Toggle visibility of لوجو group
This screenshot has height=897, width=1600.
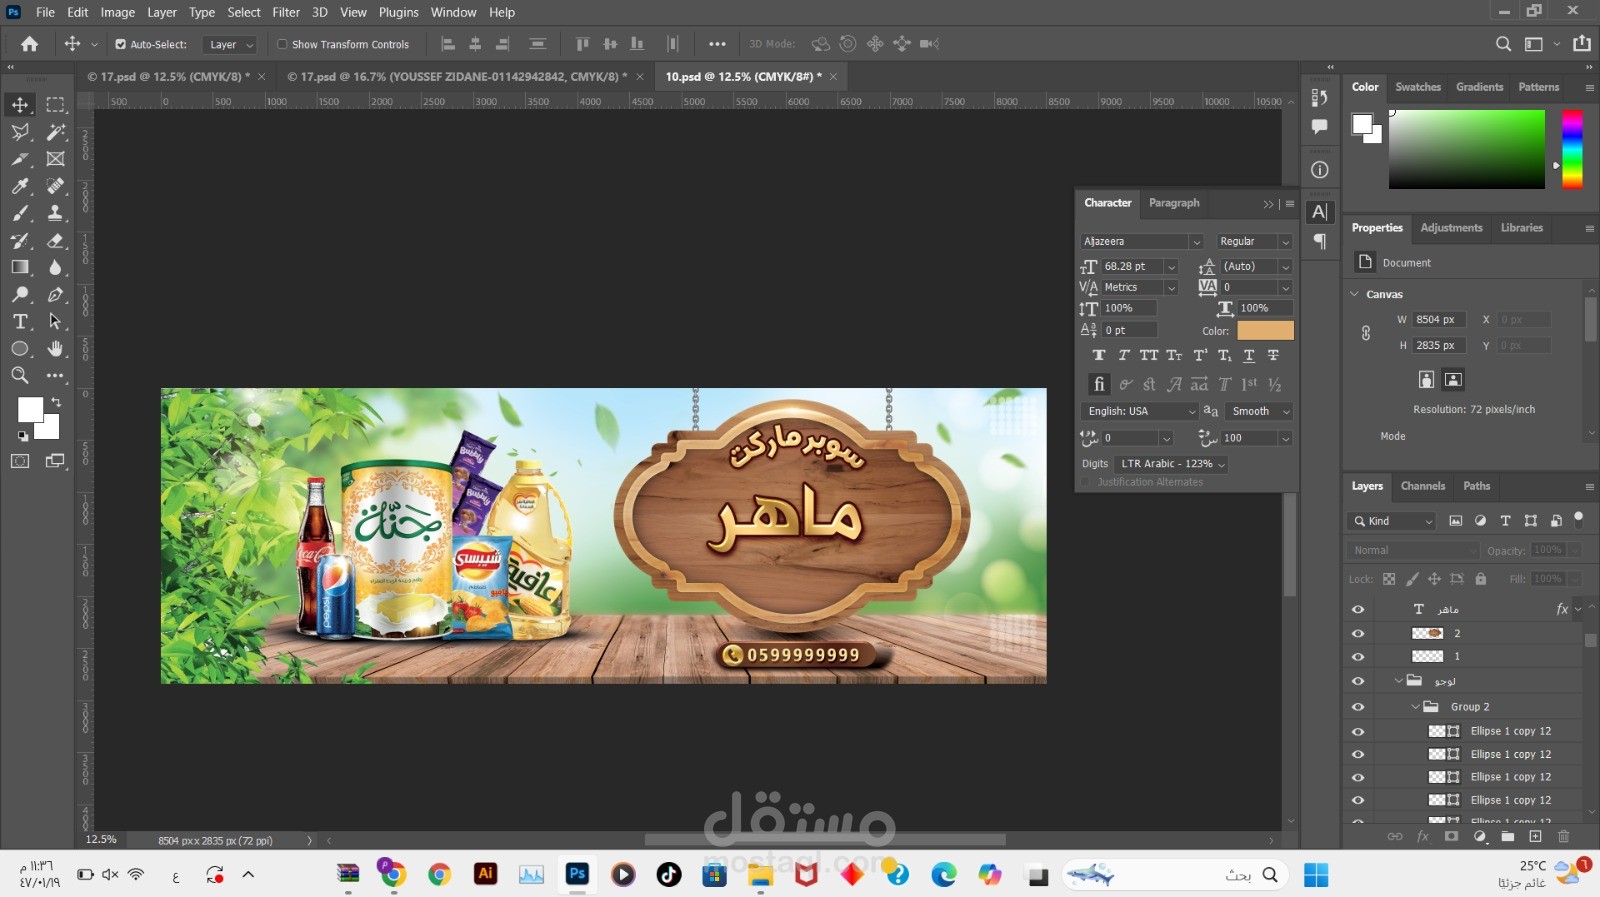1358,681
